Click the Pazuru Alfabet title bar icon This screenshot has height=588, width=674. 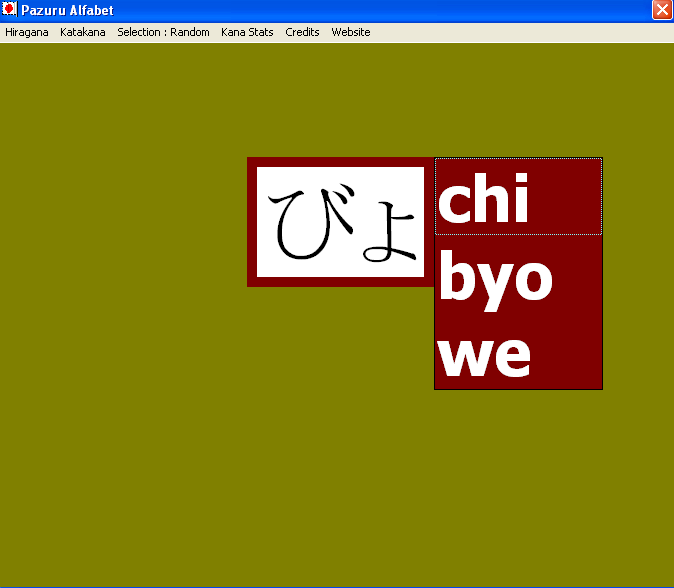[x=9, y=9]
